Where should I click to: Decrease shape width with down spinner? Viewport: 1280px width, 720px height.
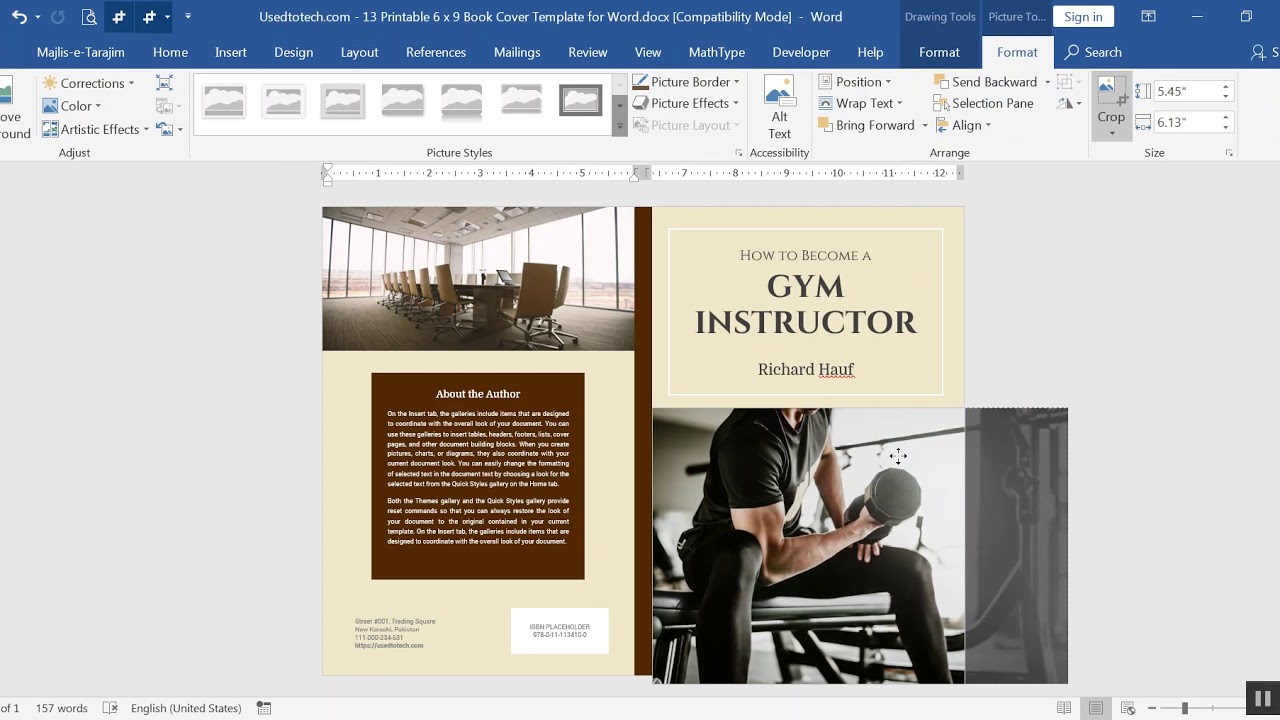1226,127
